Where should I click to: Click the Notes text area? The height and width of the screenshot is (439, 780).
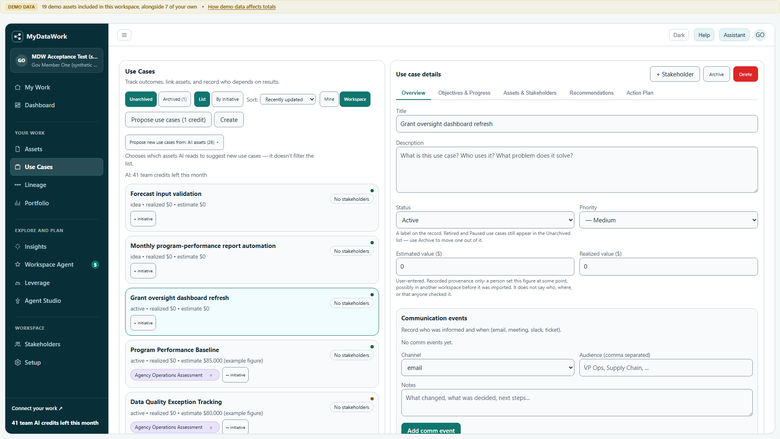click(x=577, y=402)
